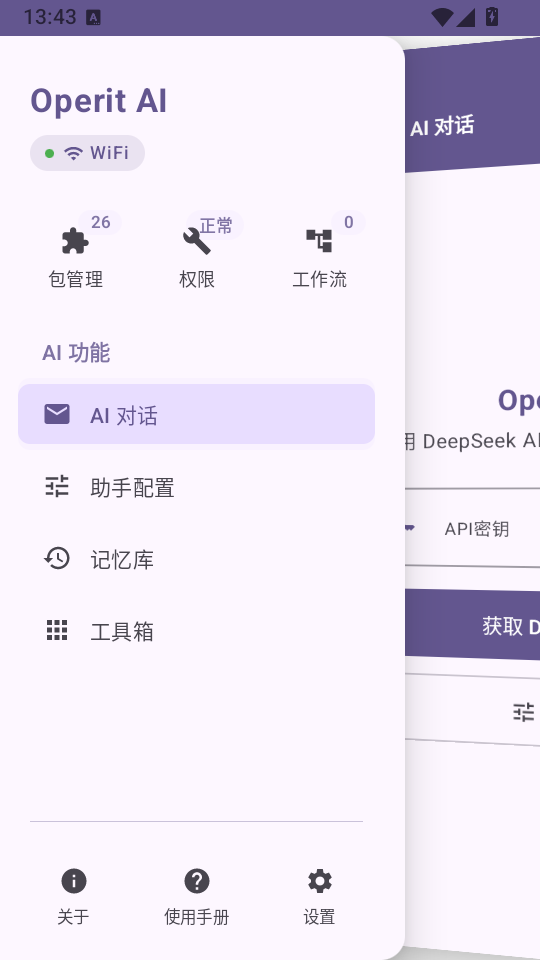Select 工具箱 drawer menu item

click(197, 630)
